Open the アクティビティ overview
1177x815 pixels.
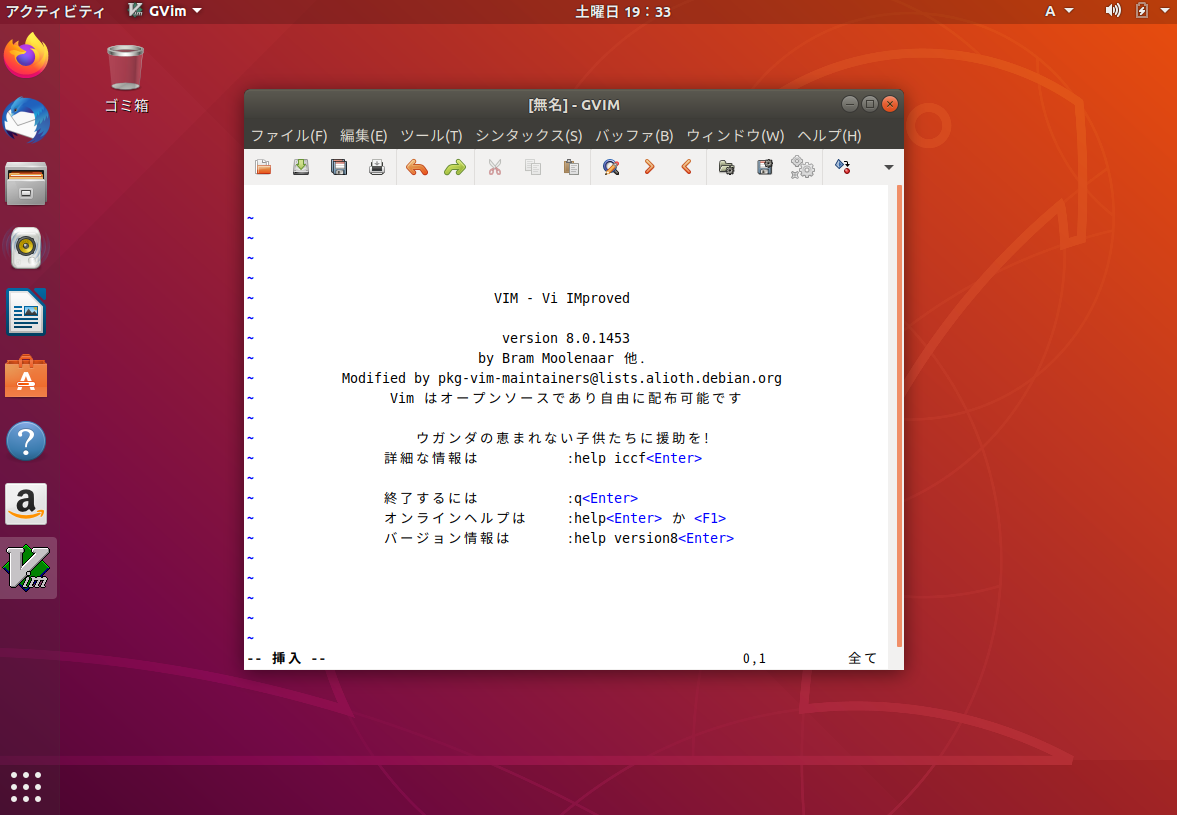pos(56,11)
